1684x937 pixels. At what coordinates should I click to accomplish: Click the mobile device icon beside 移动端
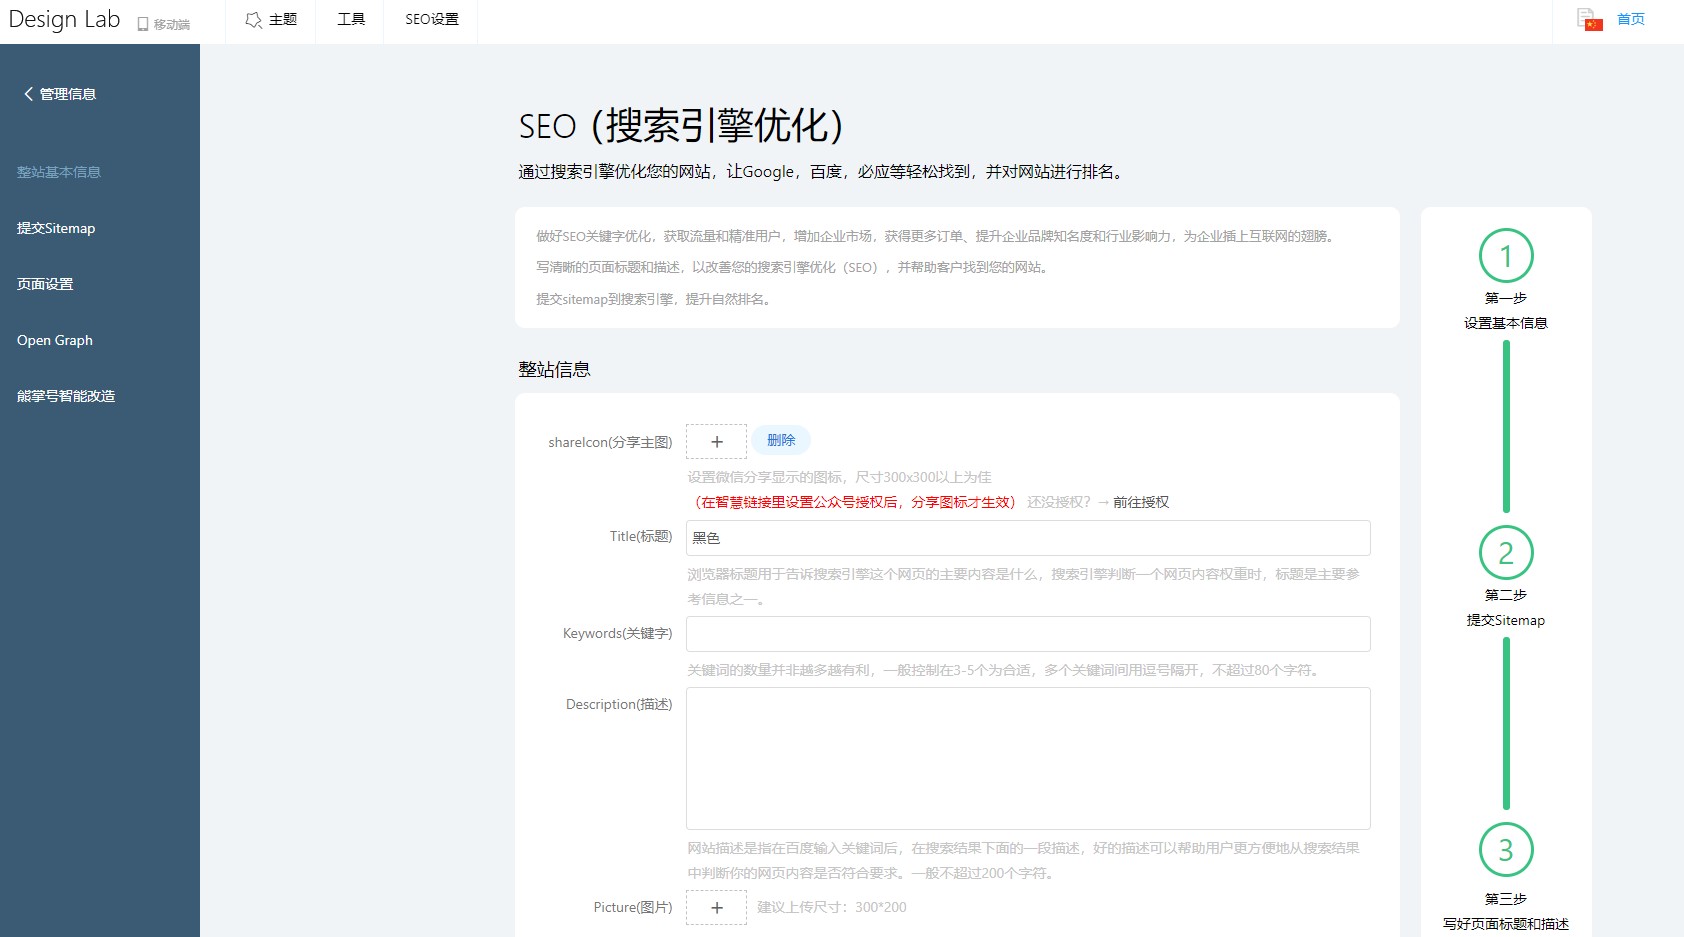143,24
